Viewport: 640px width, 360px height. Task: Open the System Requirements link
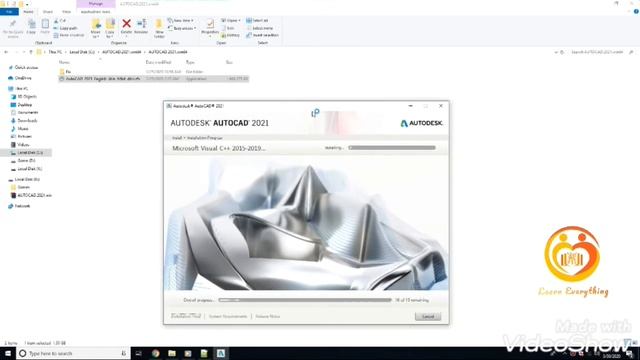pos(228,316)
